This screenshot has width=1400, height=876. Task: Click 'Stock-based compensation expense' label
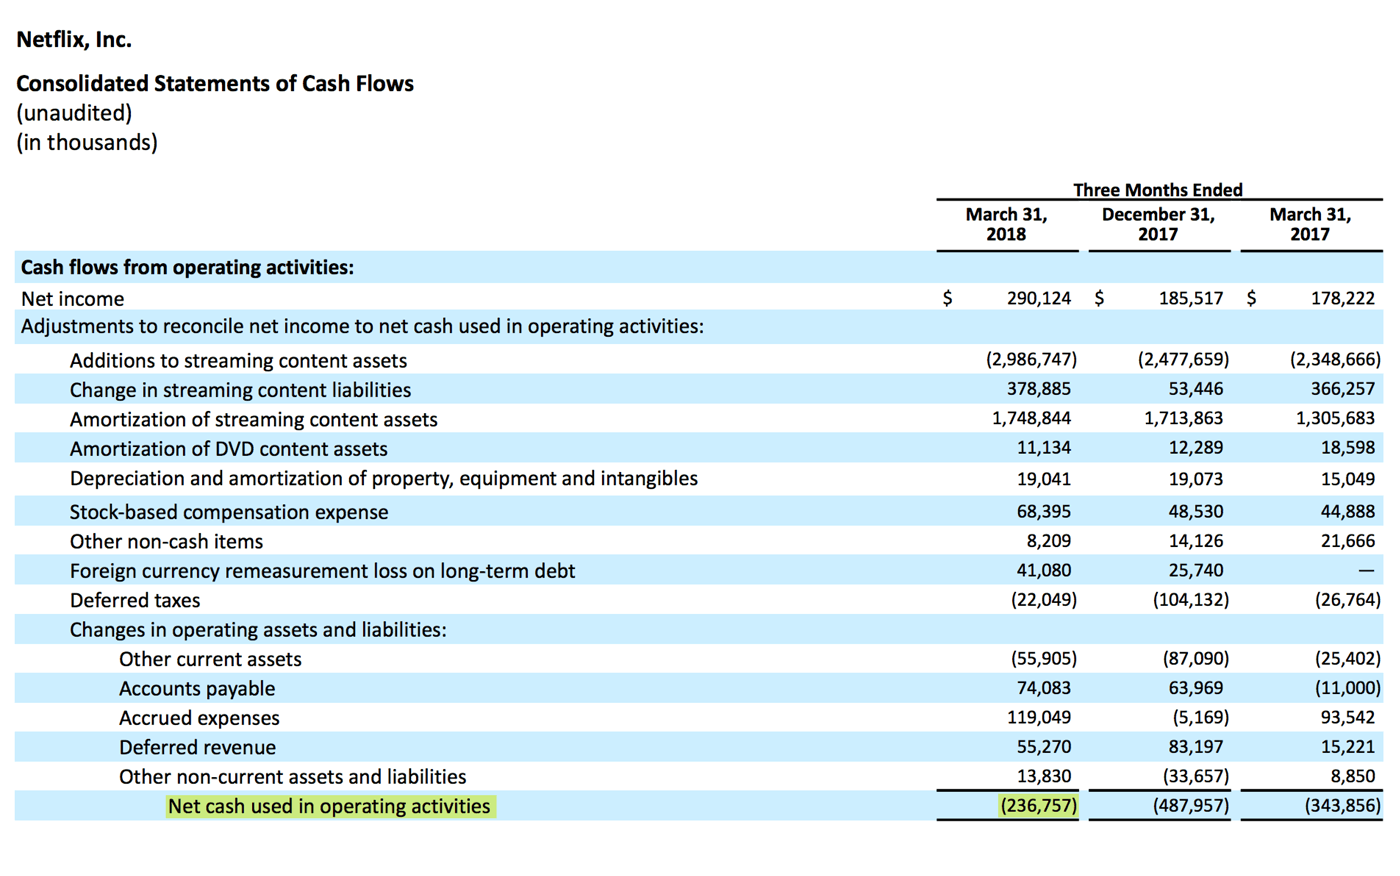229,512
